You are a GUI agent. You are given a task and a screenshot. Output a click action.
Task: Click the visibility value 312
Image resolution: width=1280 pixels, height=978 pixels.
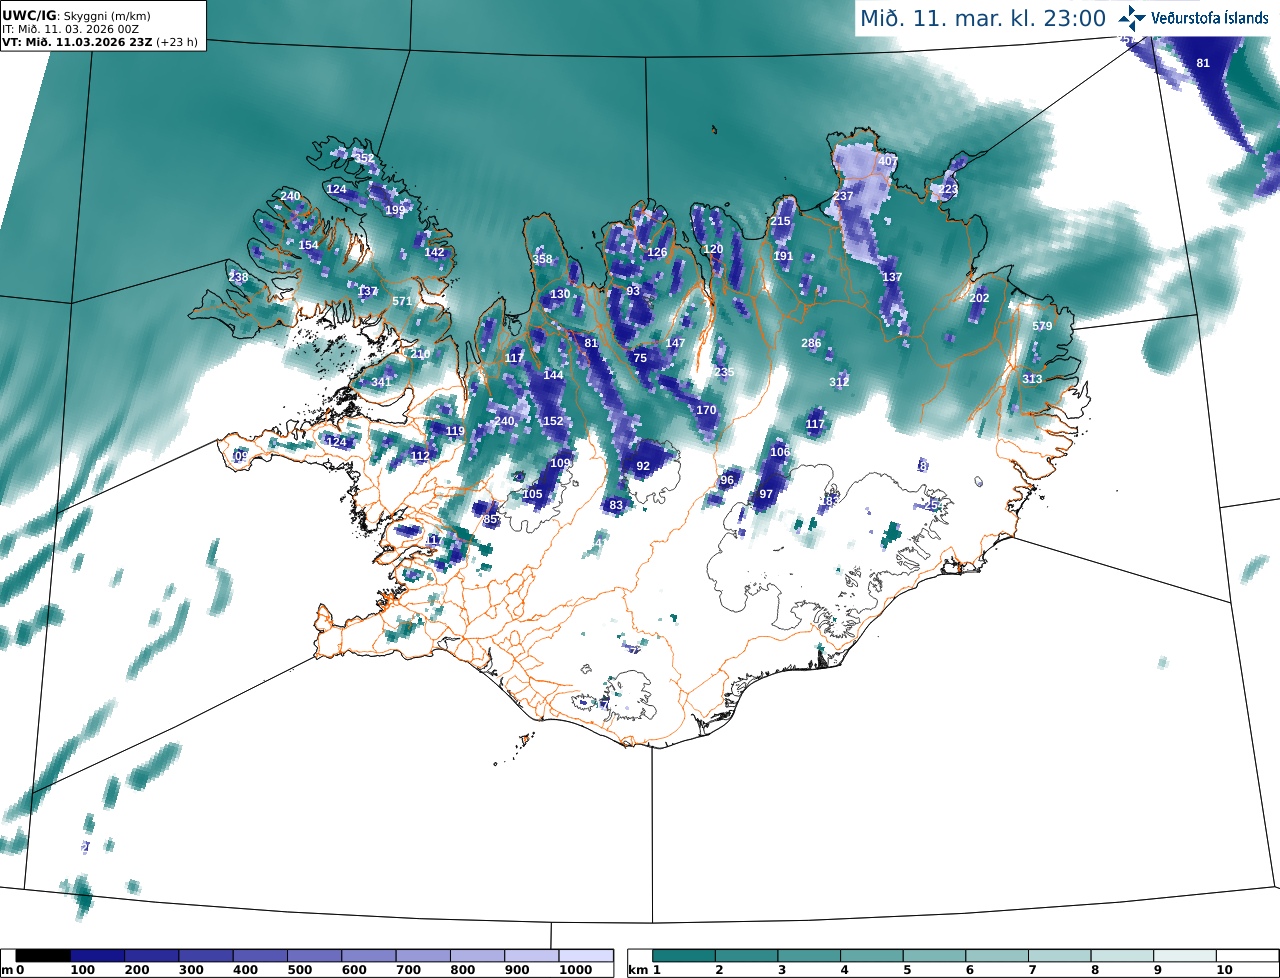[x=839, y=382]
